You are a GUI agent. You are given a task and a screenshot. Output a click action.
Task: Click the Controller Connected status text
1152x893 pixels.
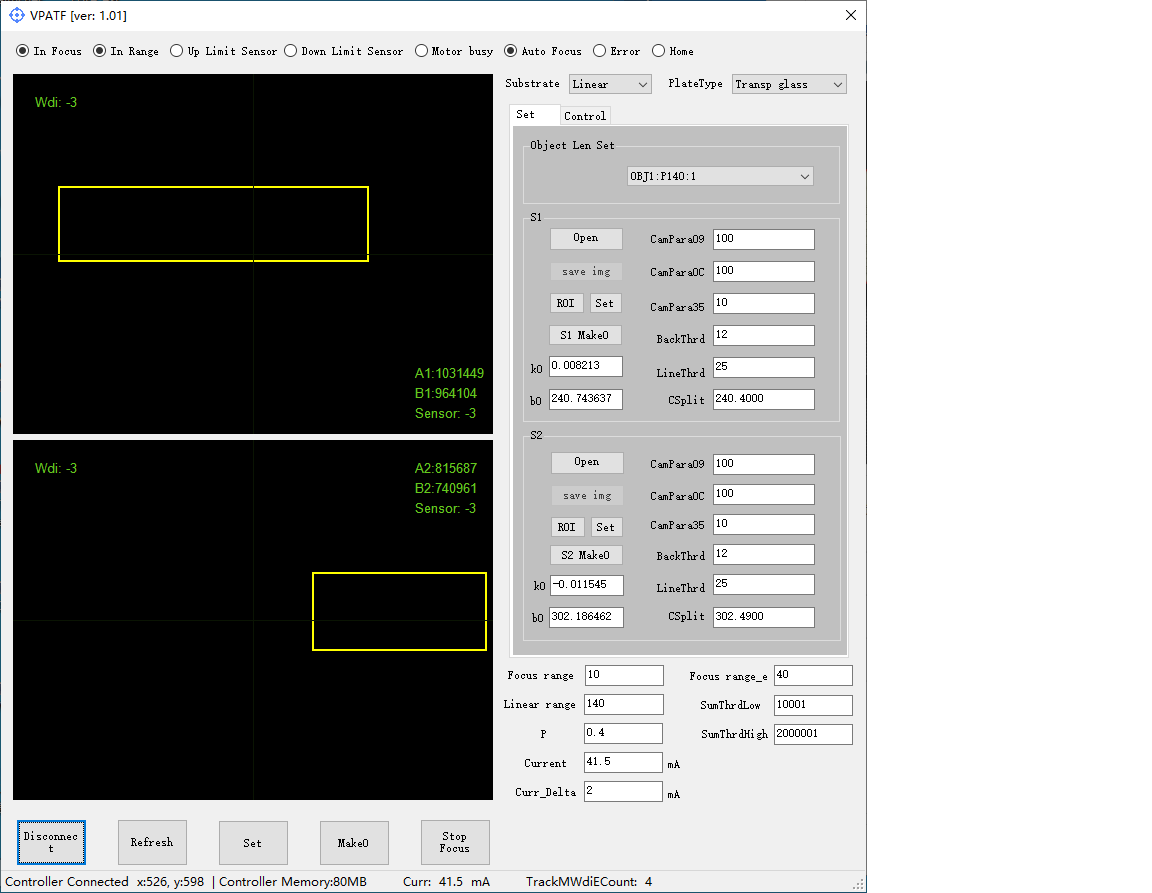(x=67, y=881)
